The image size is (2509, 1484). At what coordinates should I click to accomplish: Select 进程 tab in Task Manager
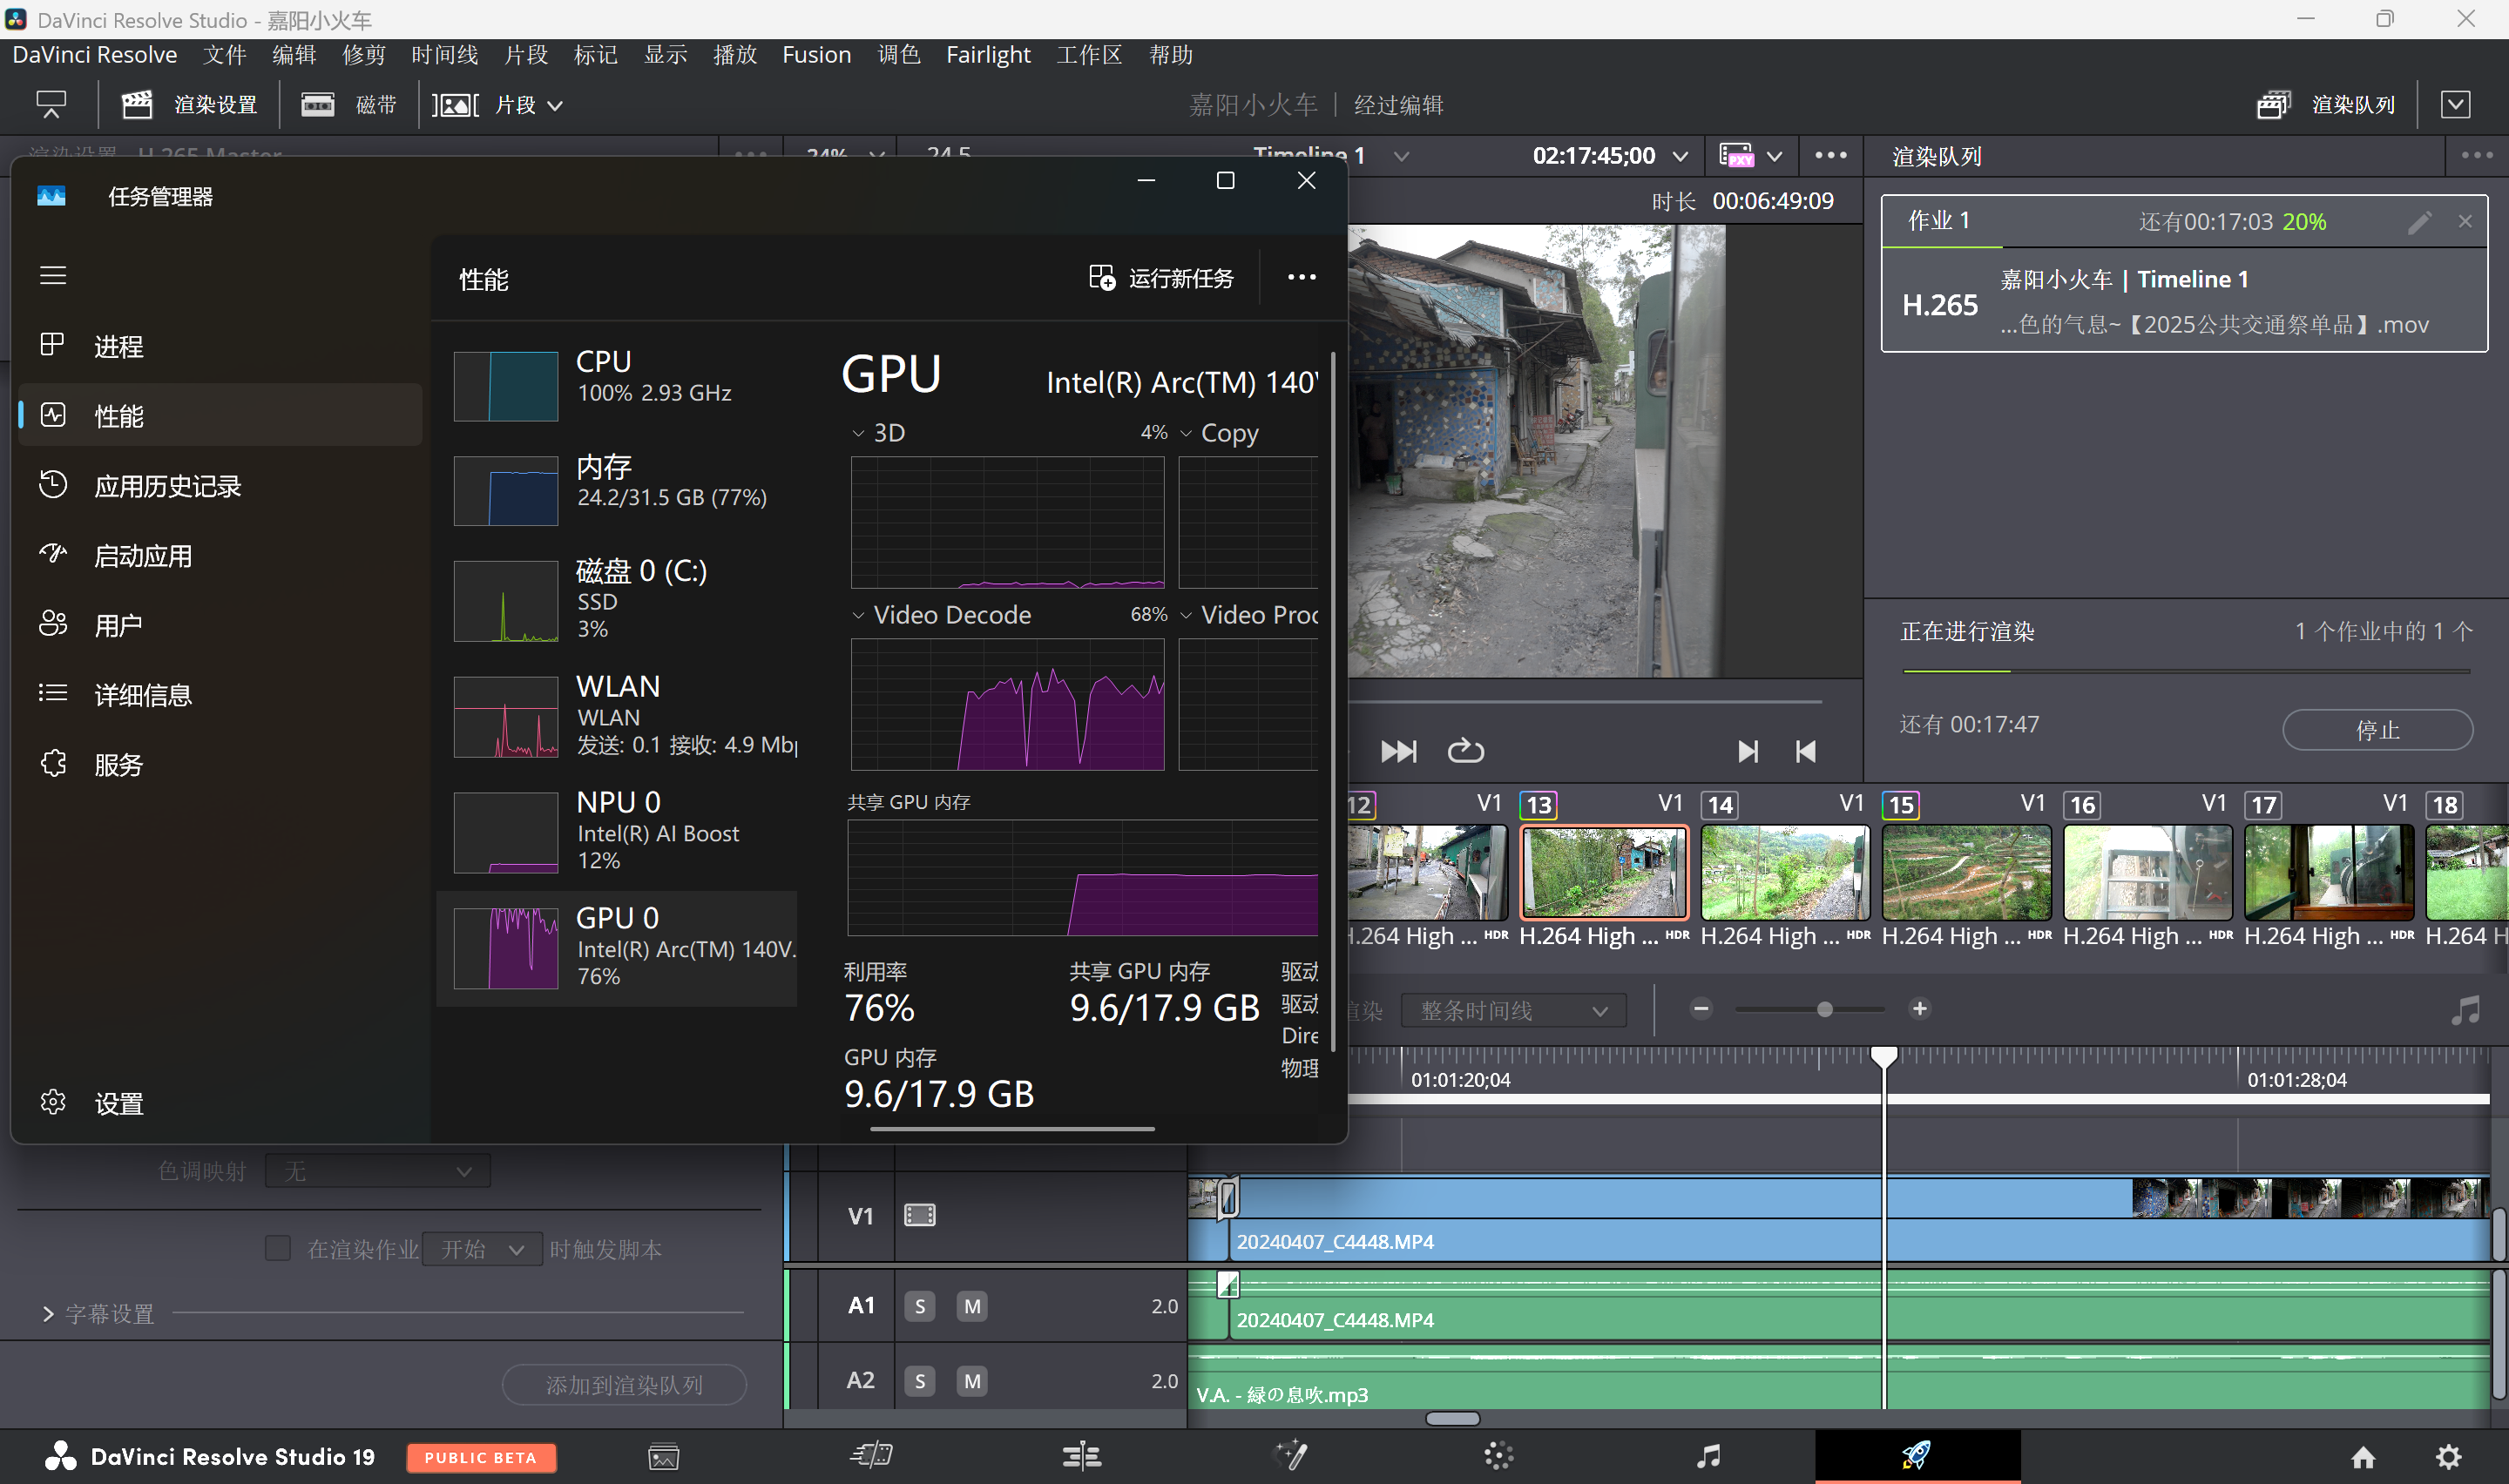click(220, 346)
